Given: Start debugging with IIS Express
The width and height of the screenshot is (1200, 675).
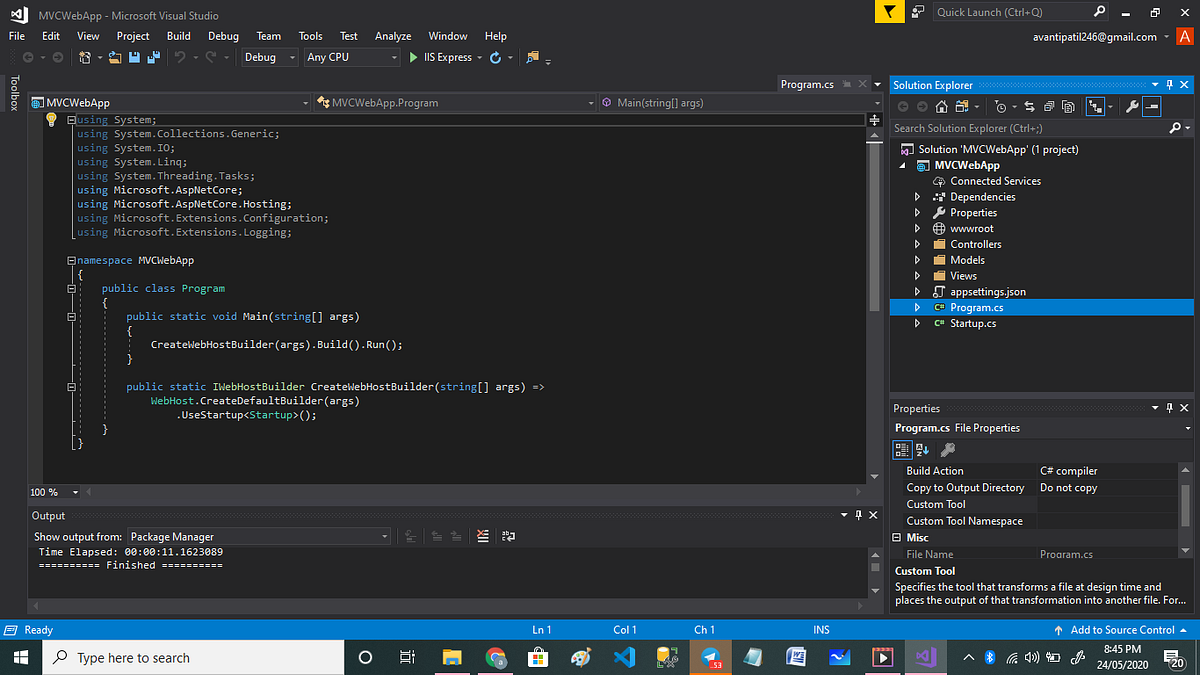Looking at the screenshot, I should point(440,57).
